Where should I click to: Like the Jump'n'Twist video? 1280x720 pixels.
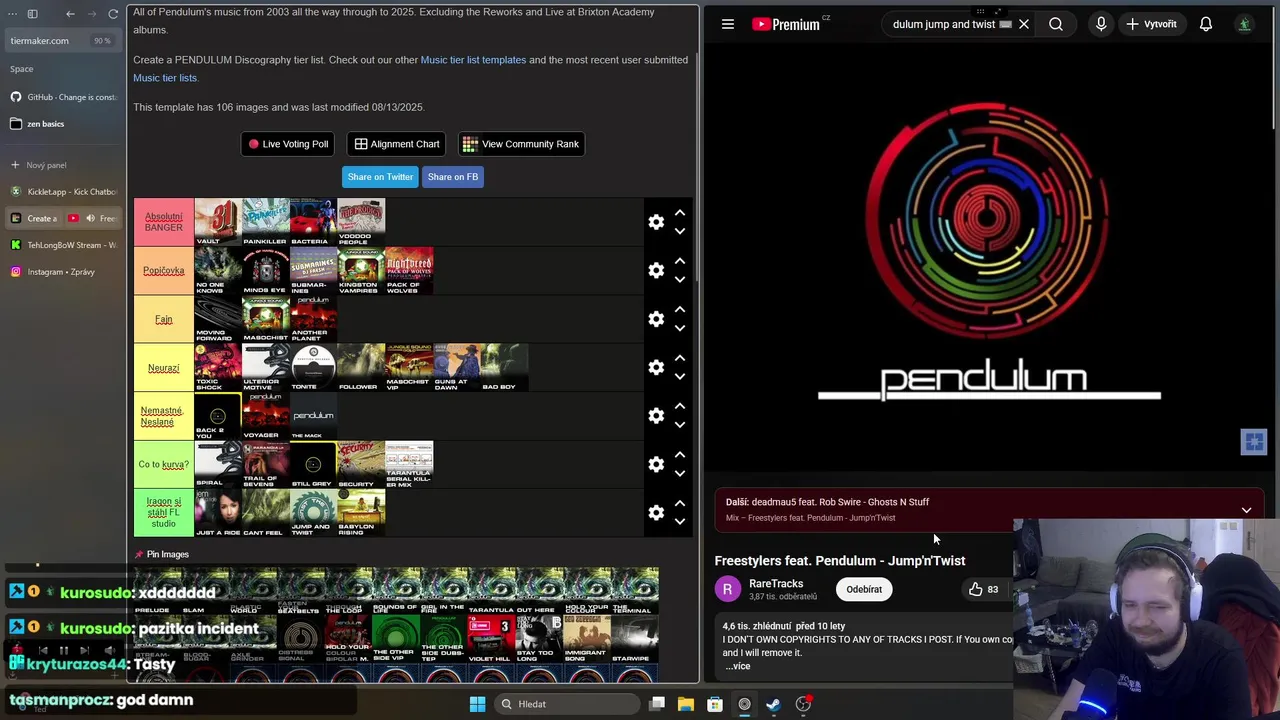point(983,589)
